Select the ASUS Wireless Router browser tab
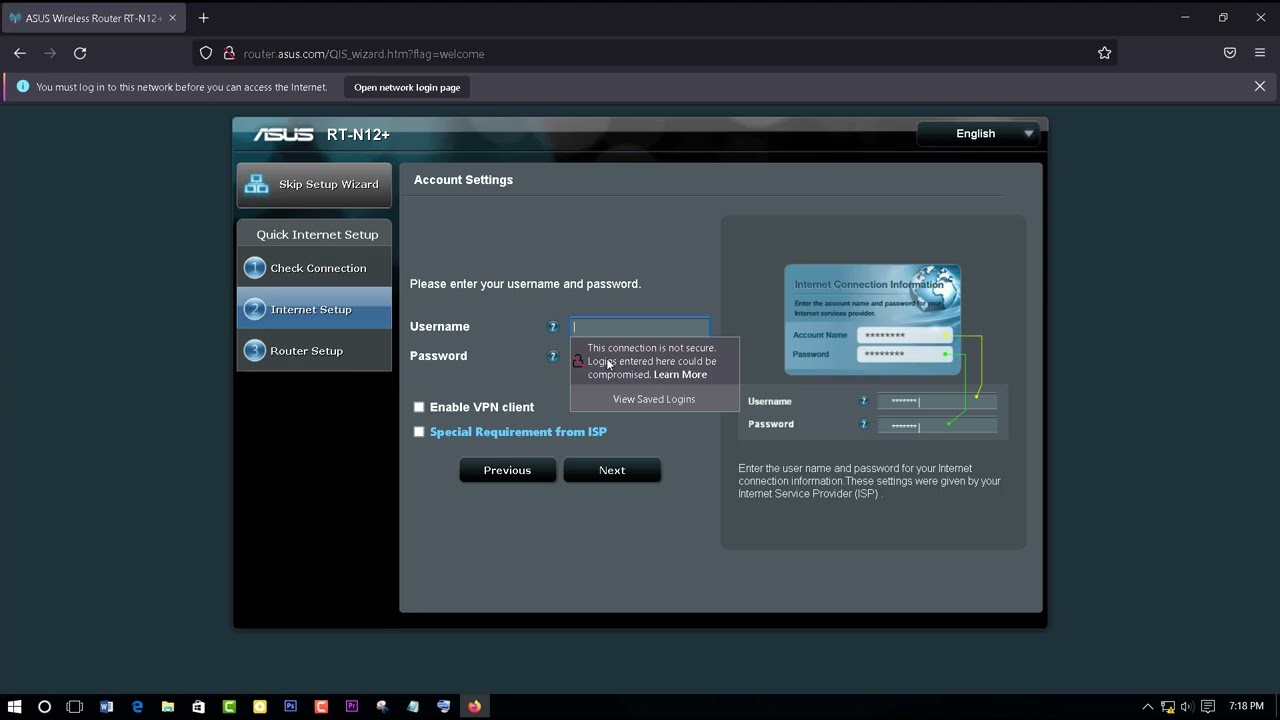 click(93, 18)
